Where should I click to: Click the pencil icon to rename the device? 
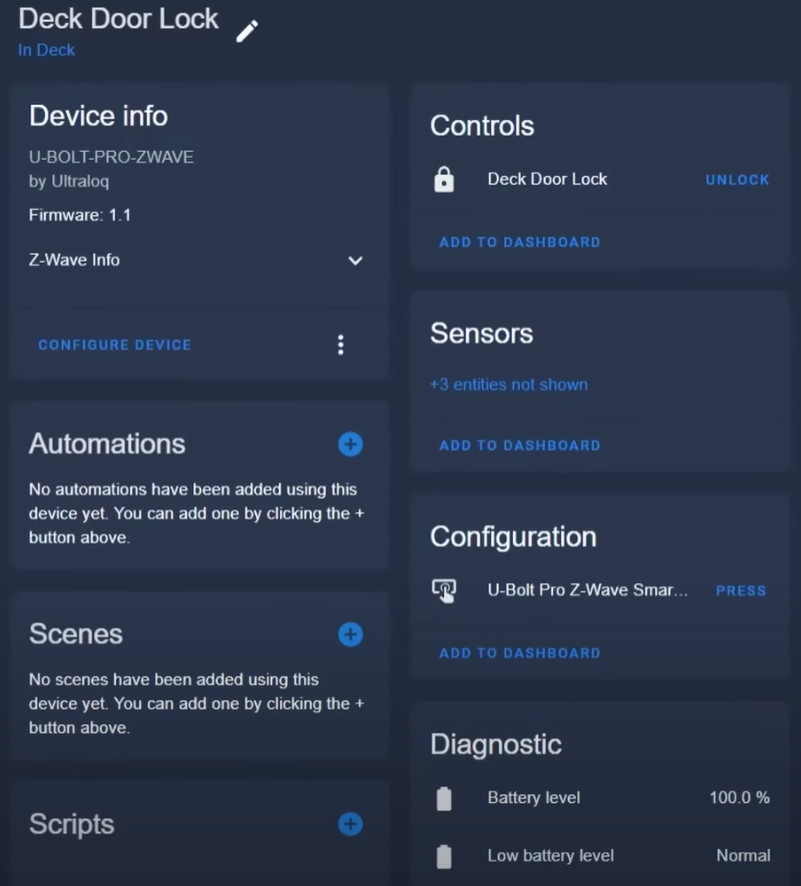[247, 32]
